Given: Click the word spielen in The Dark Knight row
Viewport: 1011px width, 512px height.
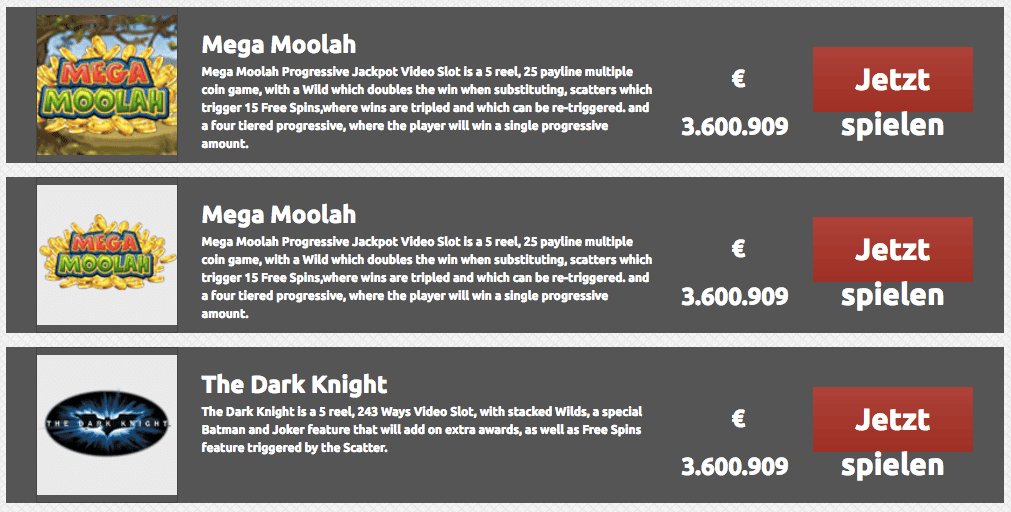Looking at the screenshot, I should pyautogui.click(x=892, y=466).
